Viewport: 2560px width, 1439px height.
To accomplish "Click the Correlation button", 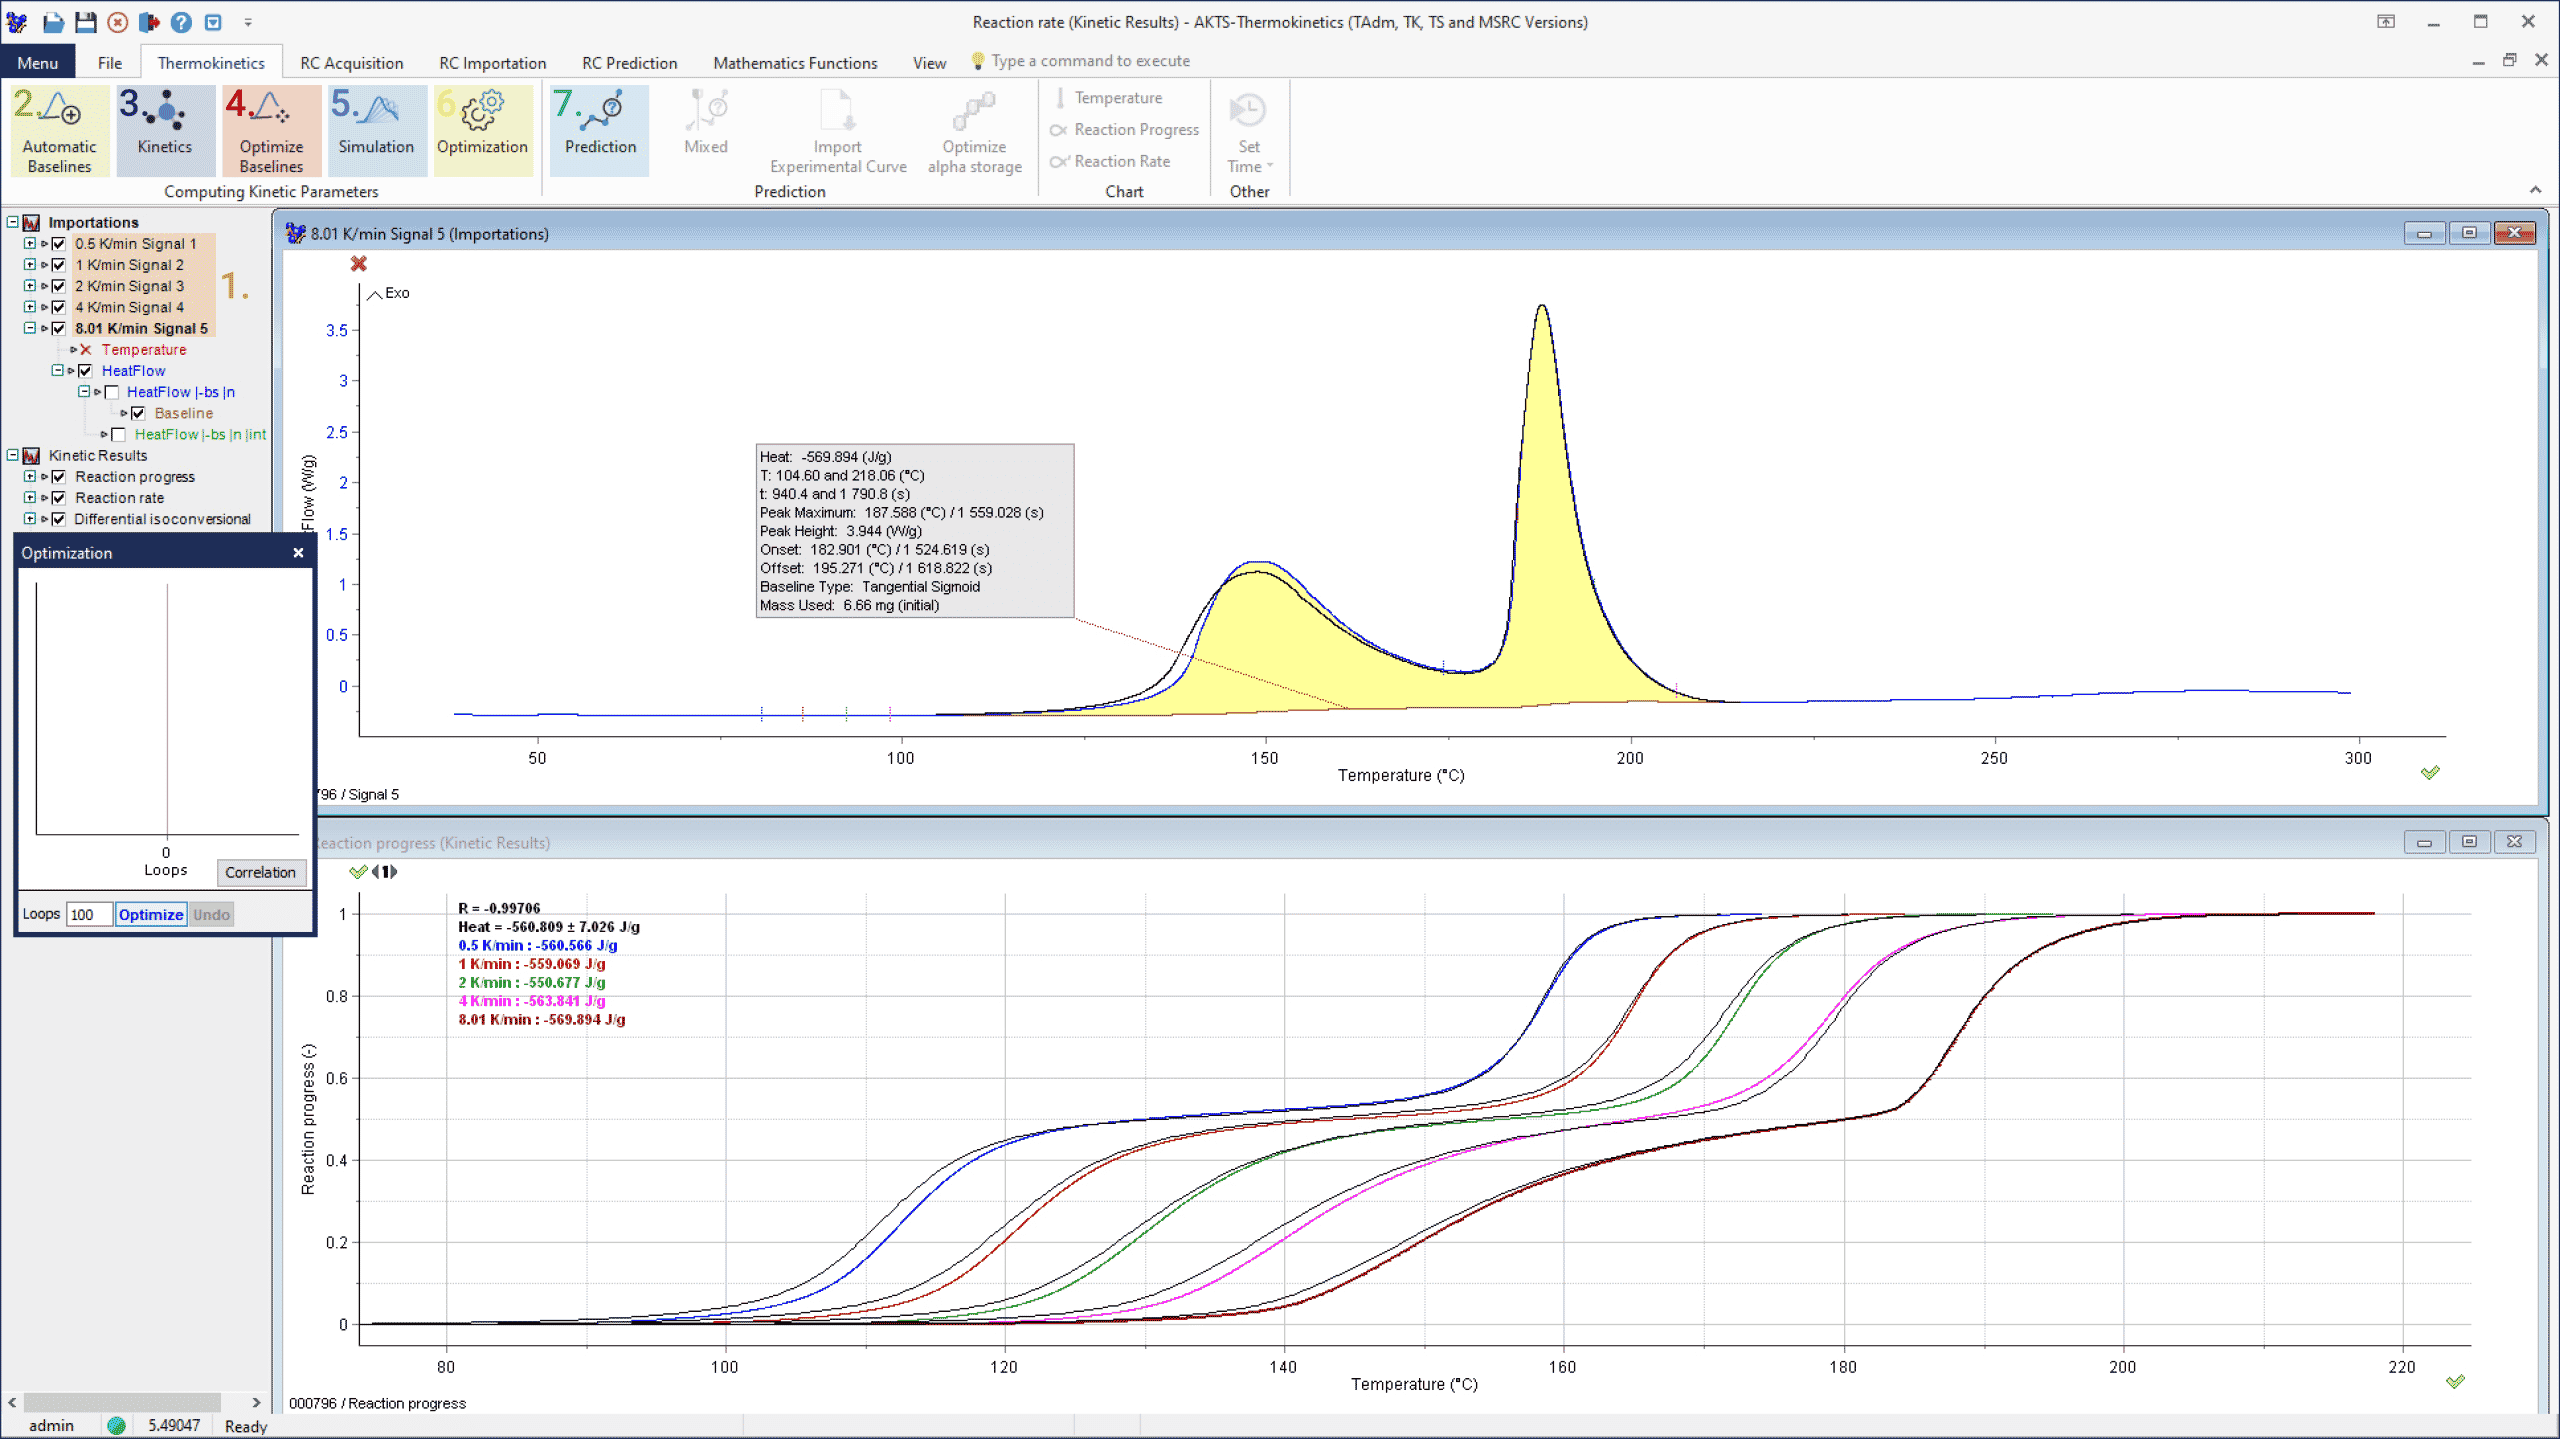I will [260, 872].
